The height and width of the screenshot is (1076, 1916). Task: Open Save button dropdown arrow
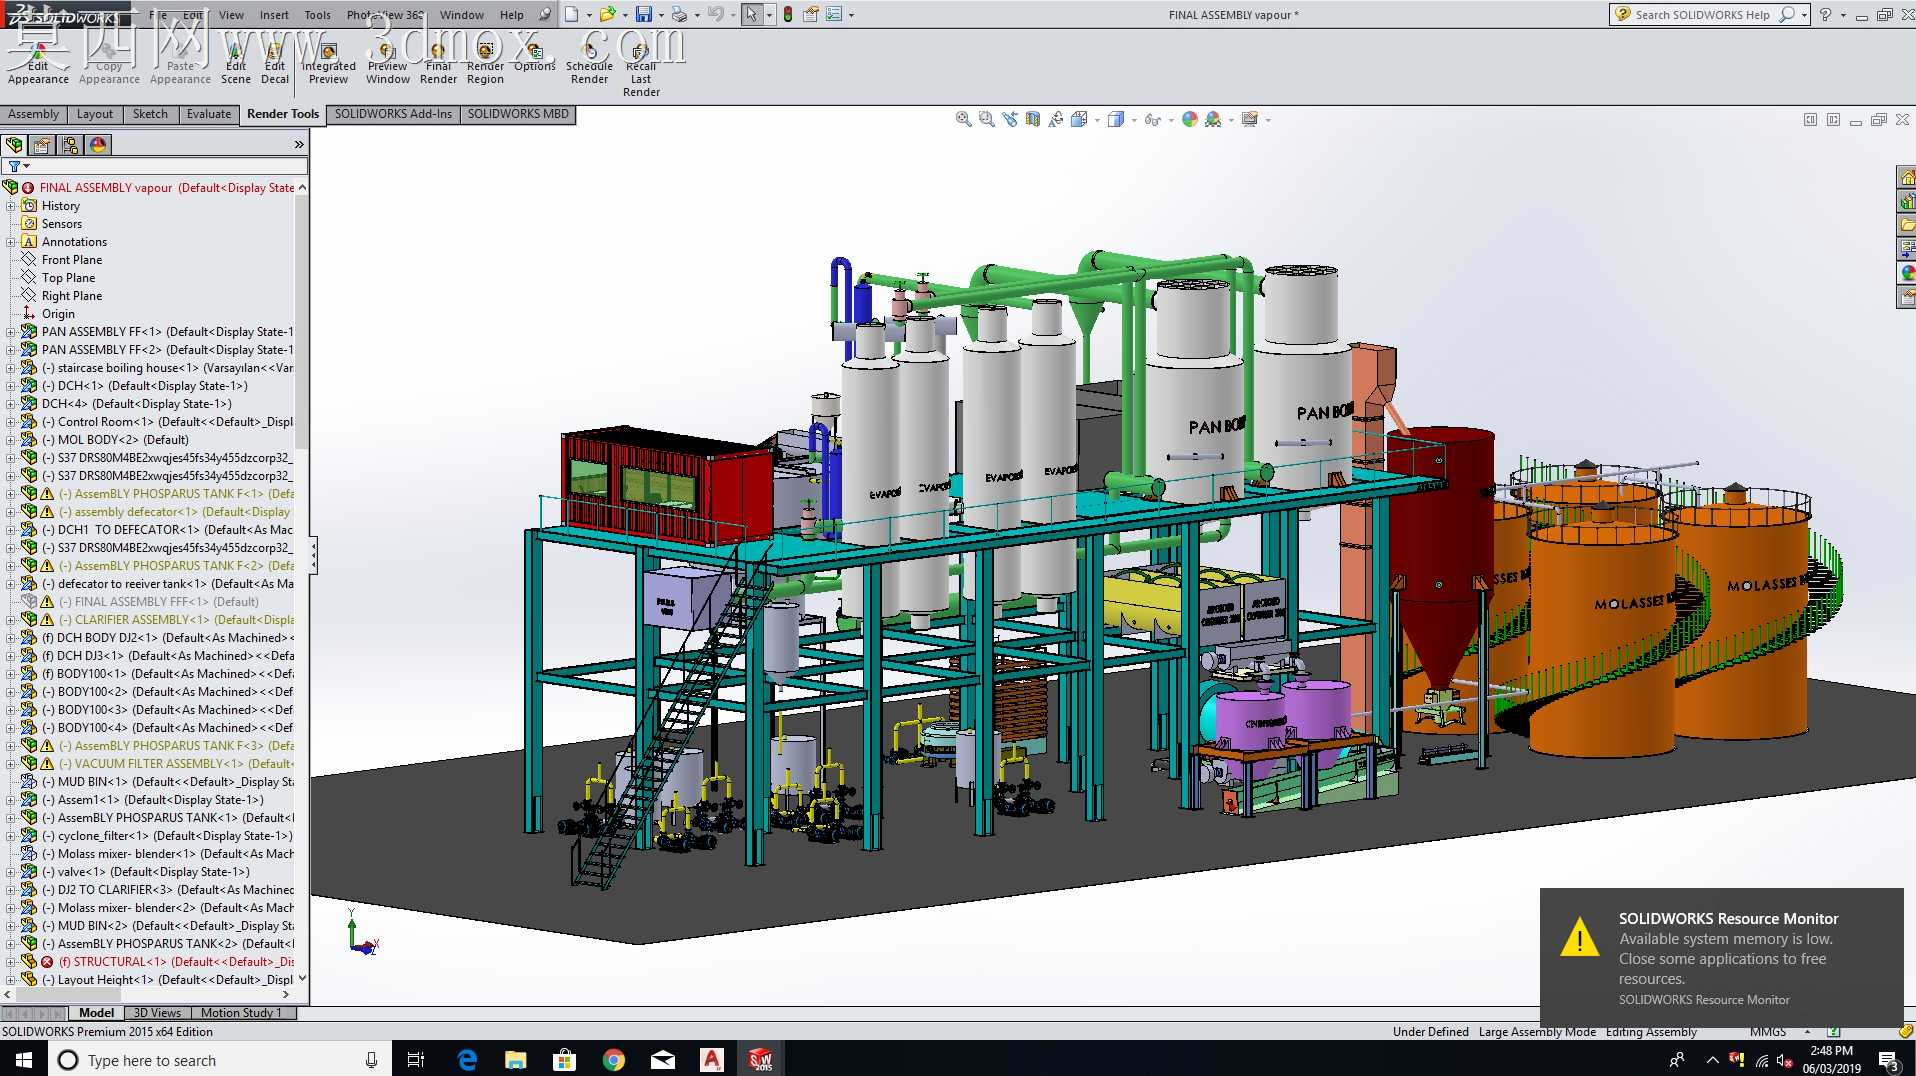pyautogui.click(x=660, y=15)
